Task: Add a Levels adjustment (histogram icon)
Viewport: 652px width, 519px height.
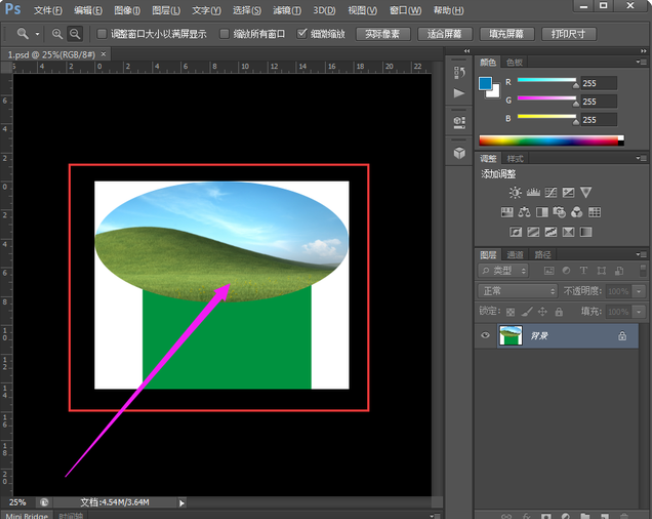Action: tap(533, 192)
